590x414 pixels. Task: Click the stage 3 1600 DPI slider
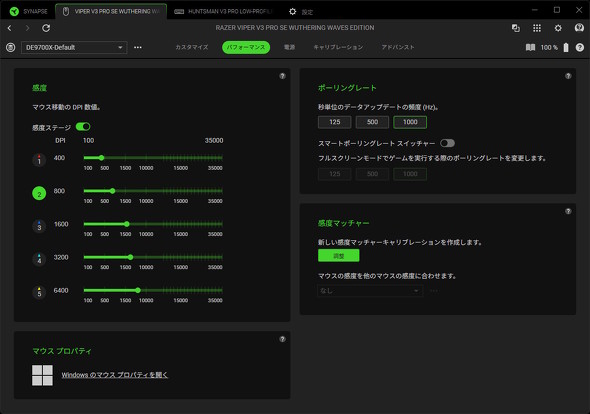153,224
